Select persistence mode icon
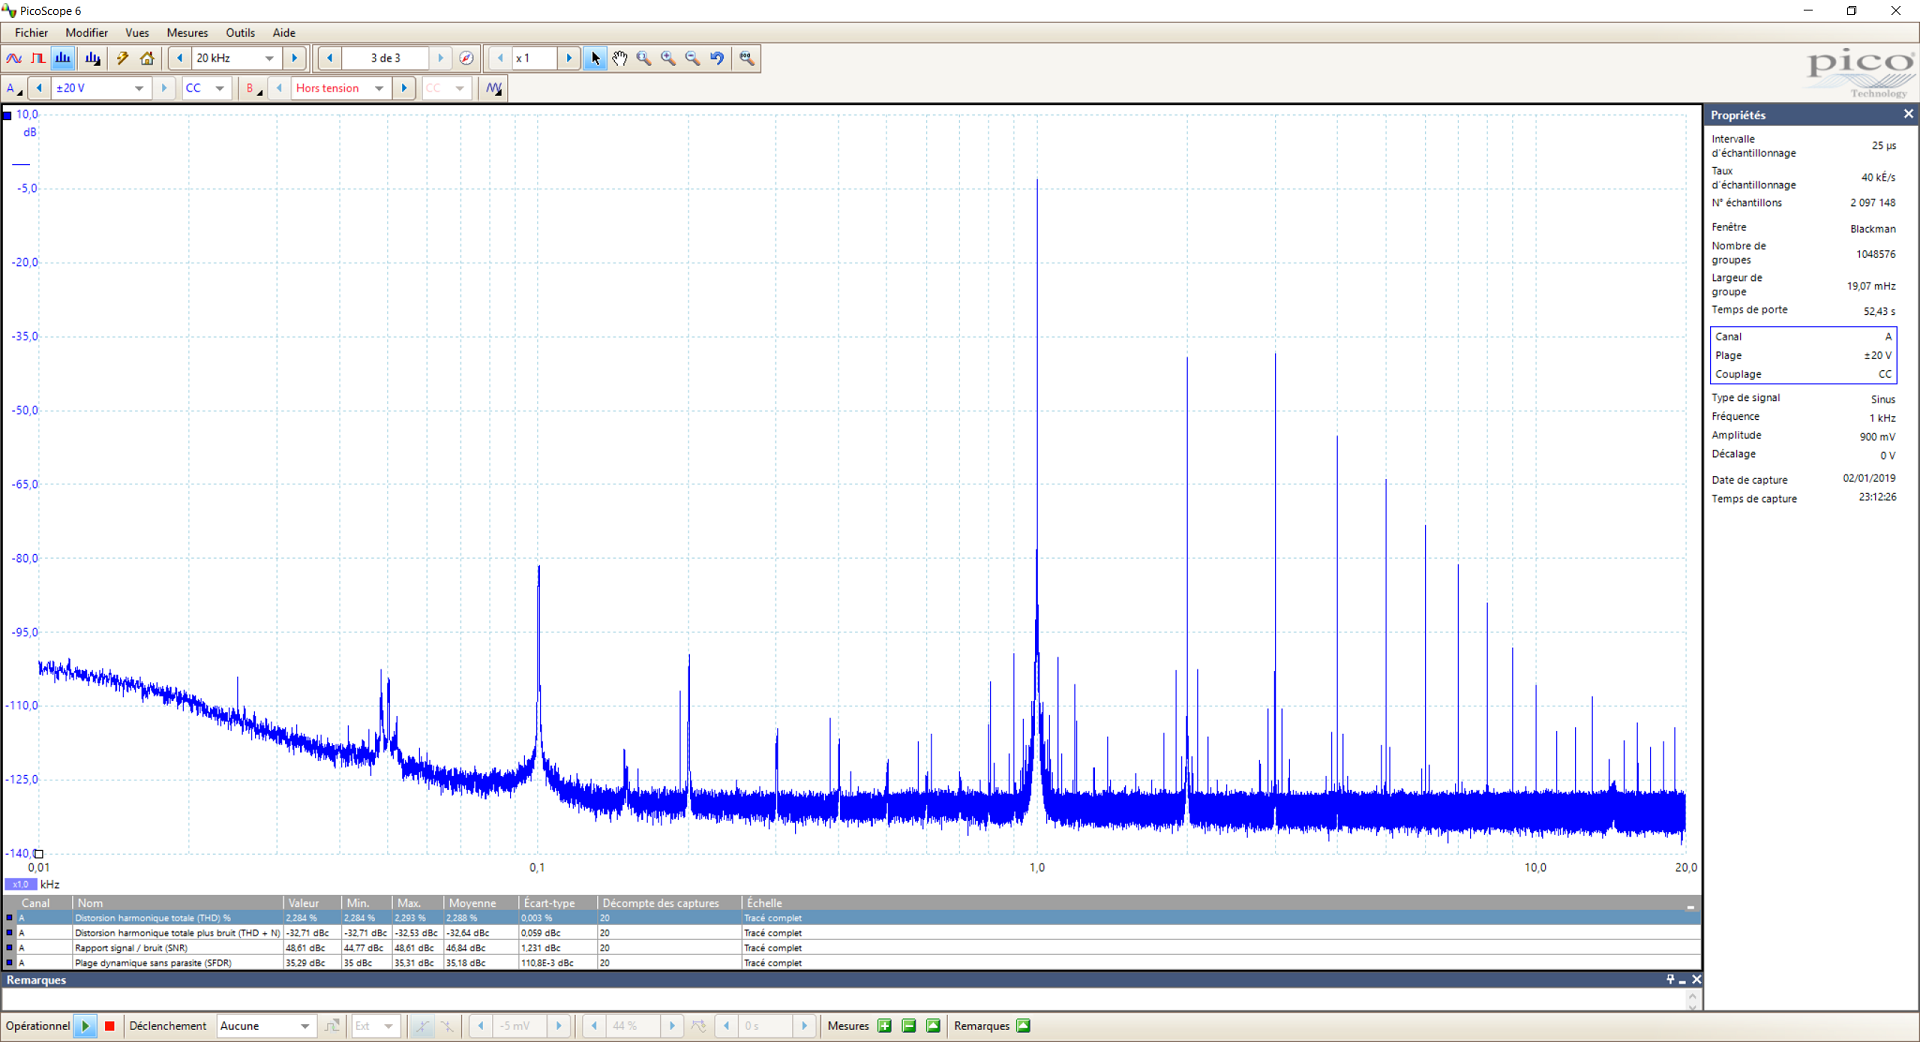Viewport: 1920px width, 1042px height. tap(38, 58)
